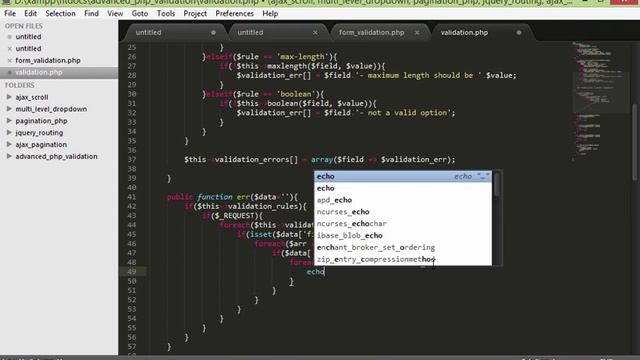Image resolution: width=640 pixels, height=360 pixels.
Task: Open the Edit menu
Action: 30,13
